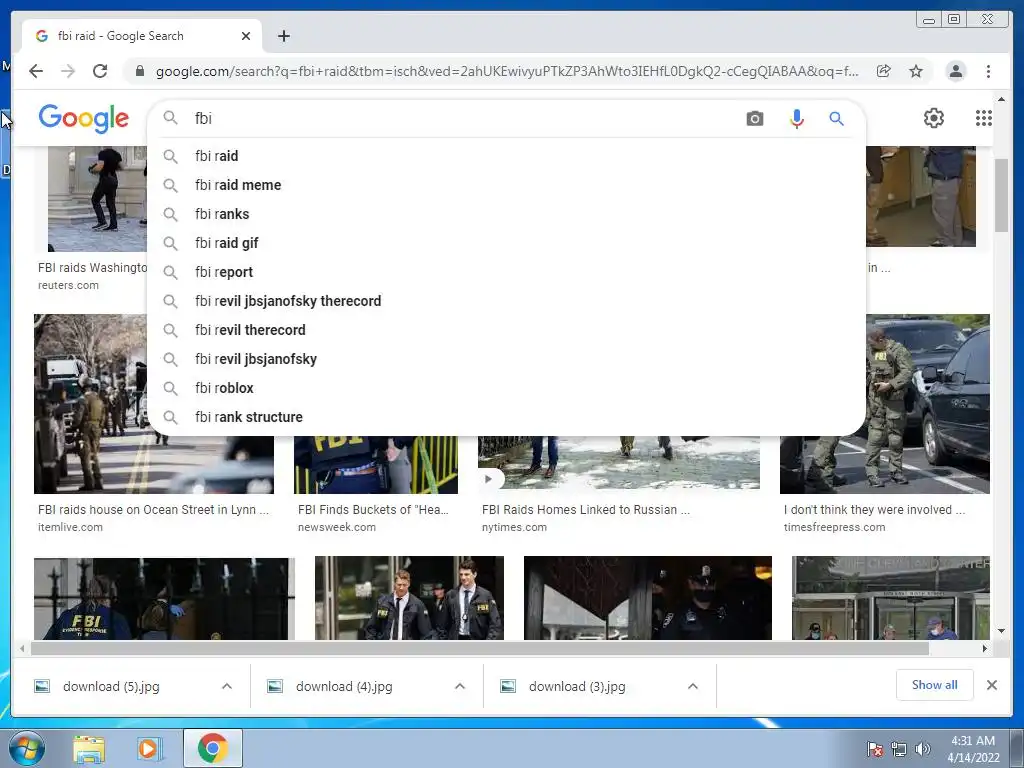1024x768 pixels.
Task: Open the Chrome profile avatar menu
Action: click(955, 71)
